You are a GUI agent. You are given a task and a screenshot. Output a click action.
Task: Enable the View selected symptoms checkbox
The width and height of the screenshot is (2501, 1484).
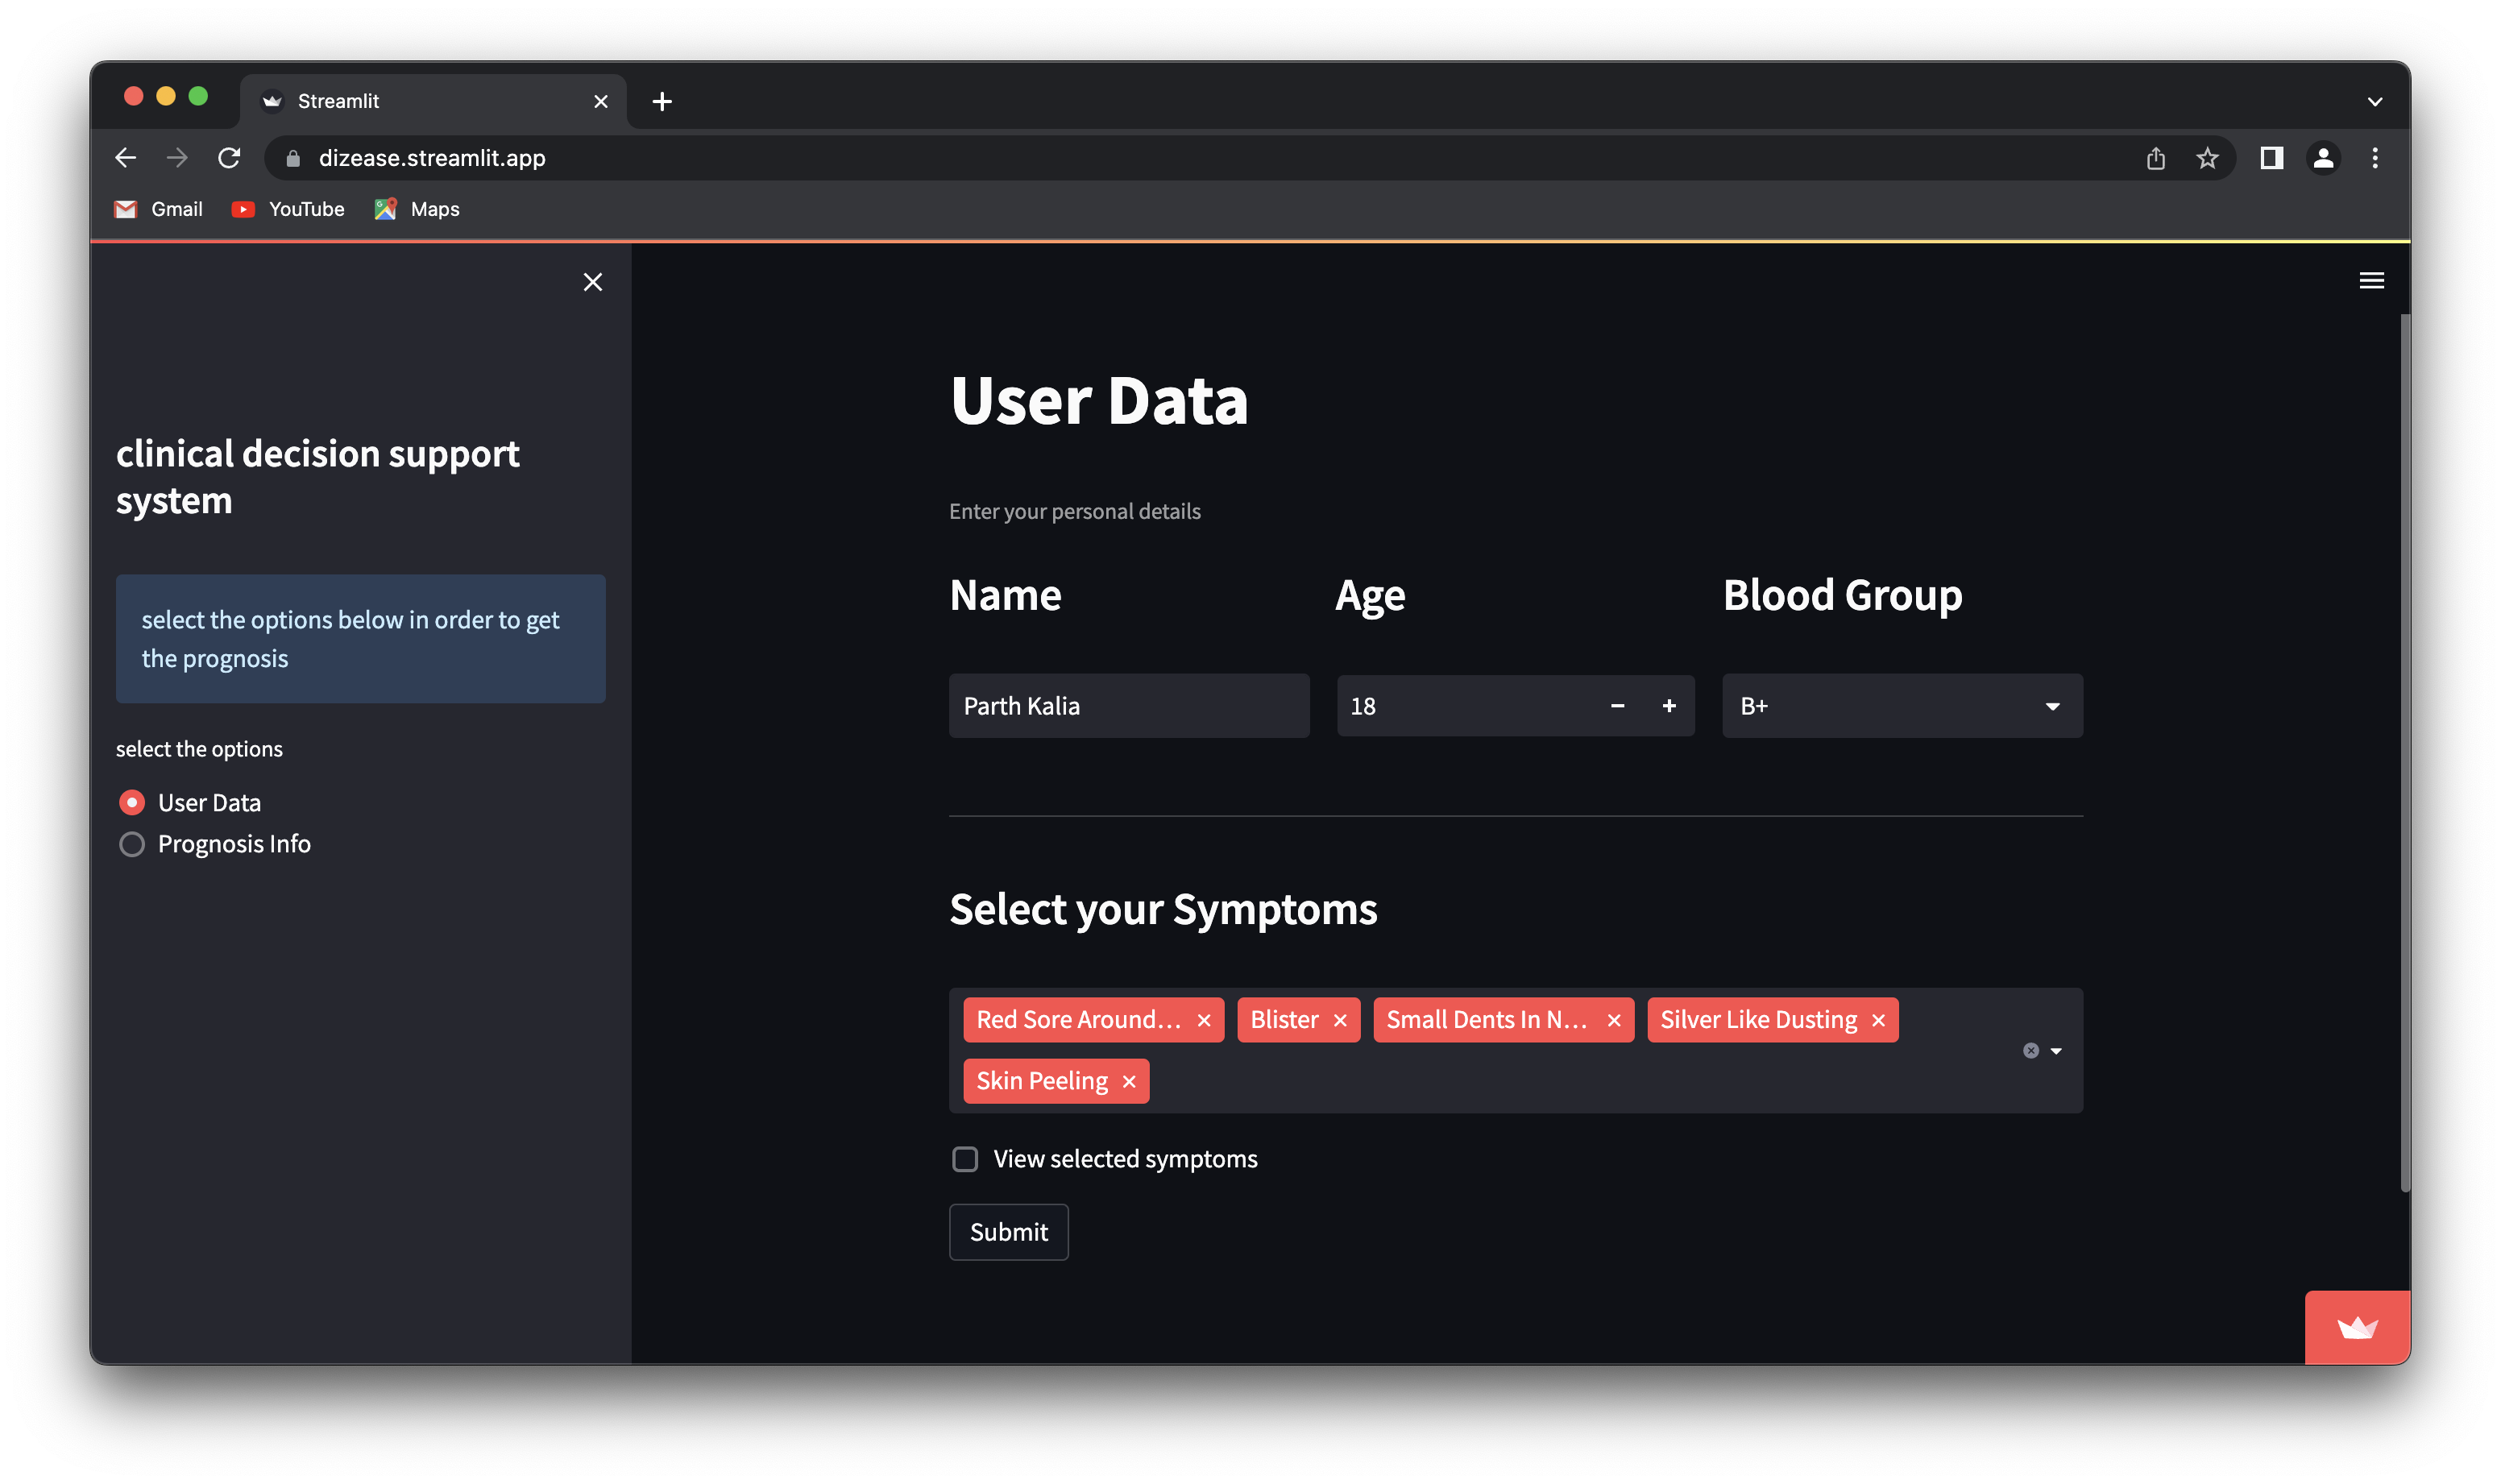(965, 1159)
